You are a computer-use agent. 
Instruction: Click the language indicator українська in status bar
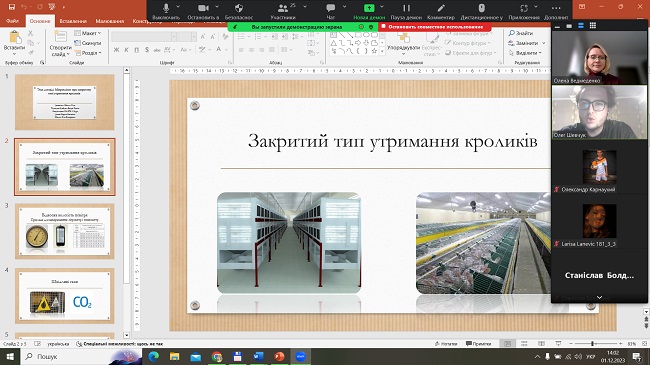58,343
